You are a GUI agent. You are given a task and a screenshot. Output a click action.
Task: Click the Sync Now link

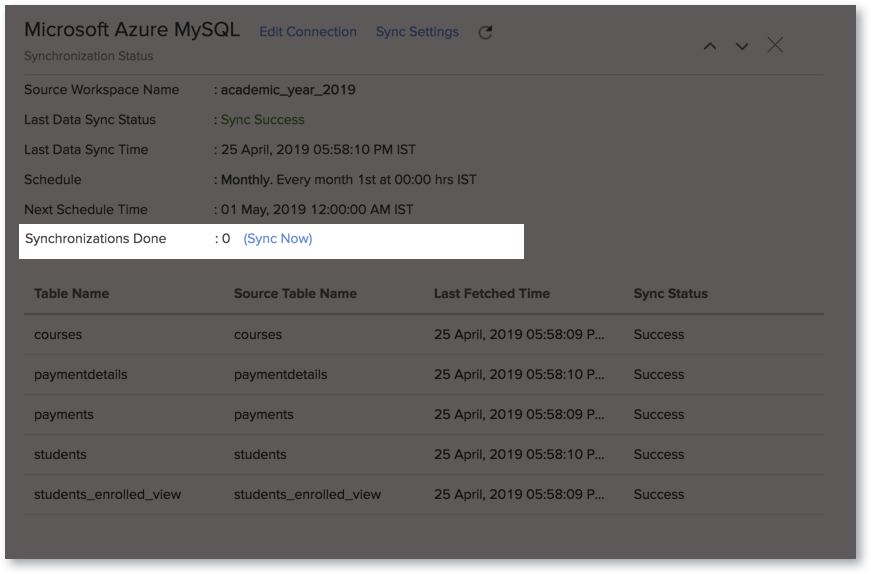point(278,239)
